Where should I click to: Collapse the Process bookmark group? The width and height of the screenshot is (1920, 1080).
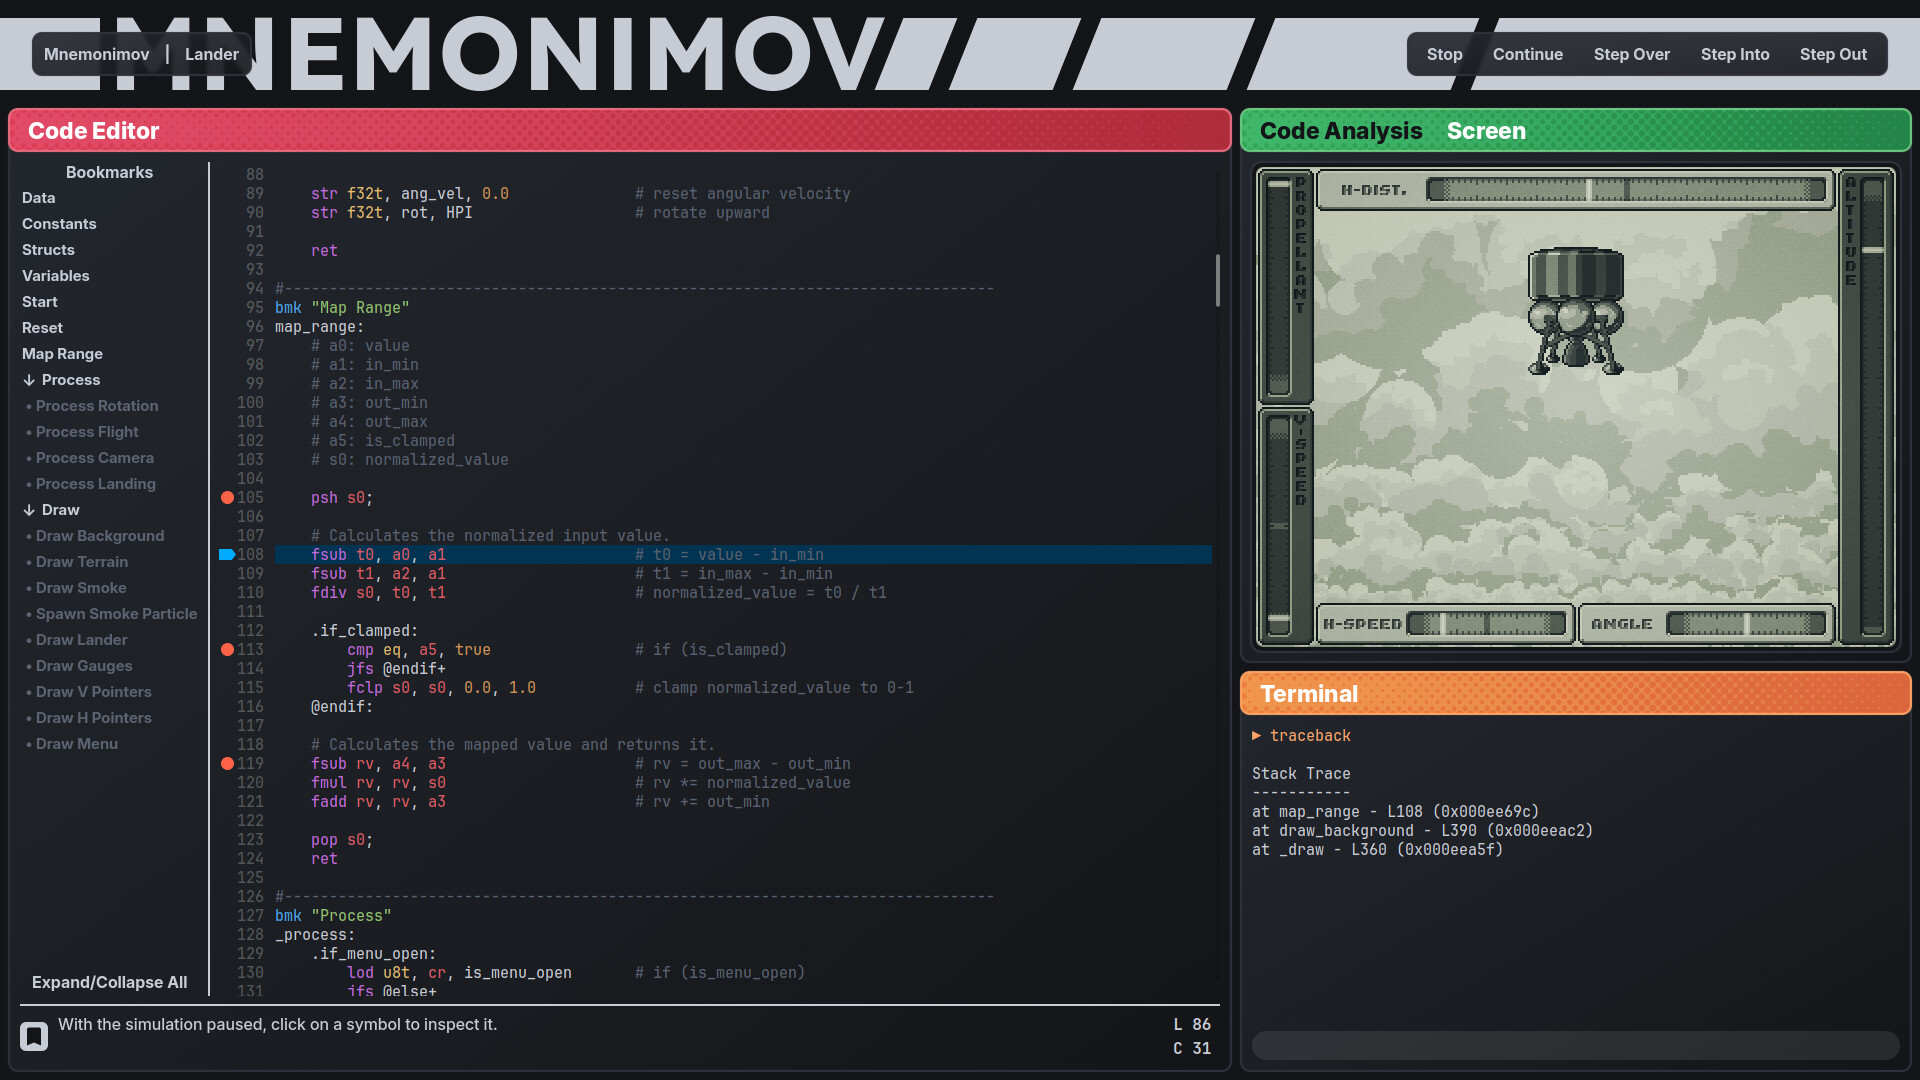pyautogui.click(x=29, y=380)
